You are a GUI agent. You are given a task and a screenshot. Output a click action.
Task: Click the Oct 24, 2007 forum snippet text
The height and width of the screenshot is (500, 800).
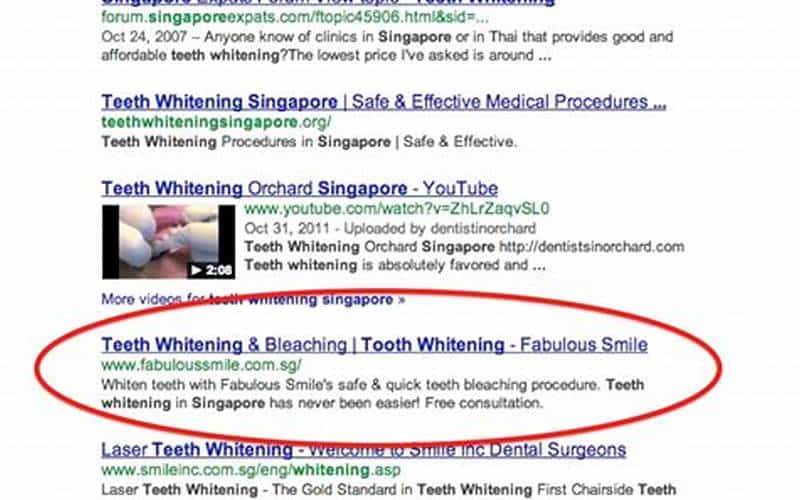(387, 46)
